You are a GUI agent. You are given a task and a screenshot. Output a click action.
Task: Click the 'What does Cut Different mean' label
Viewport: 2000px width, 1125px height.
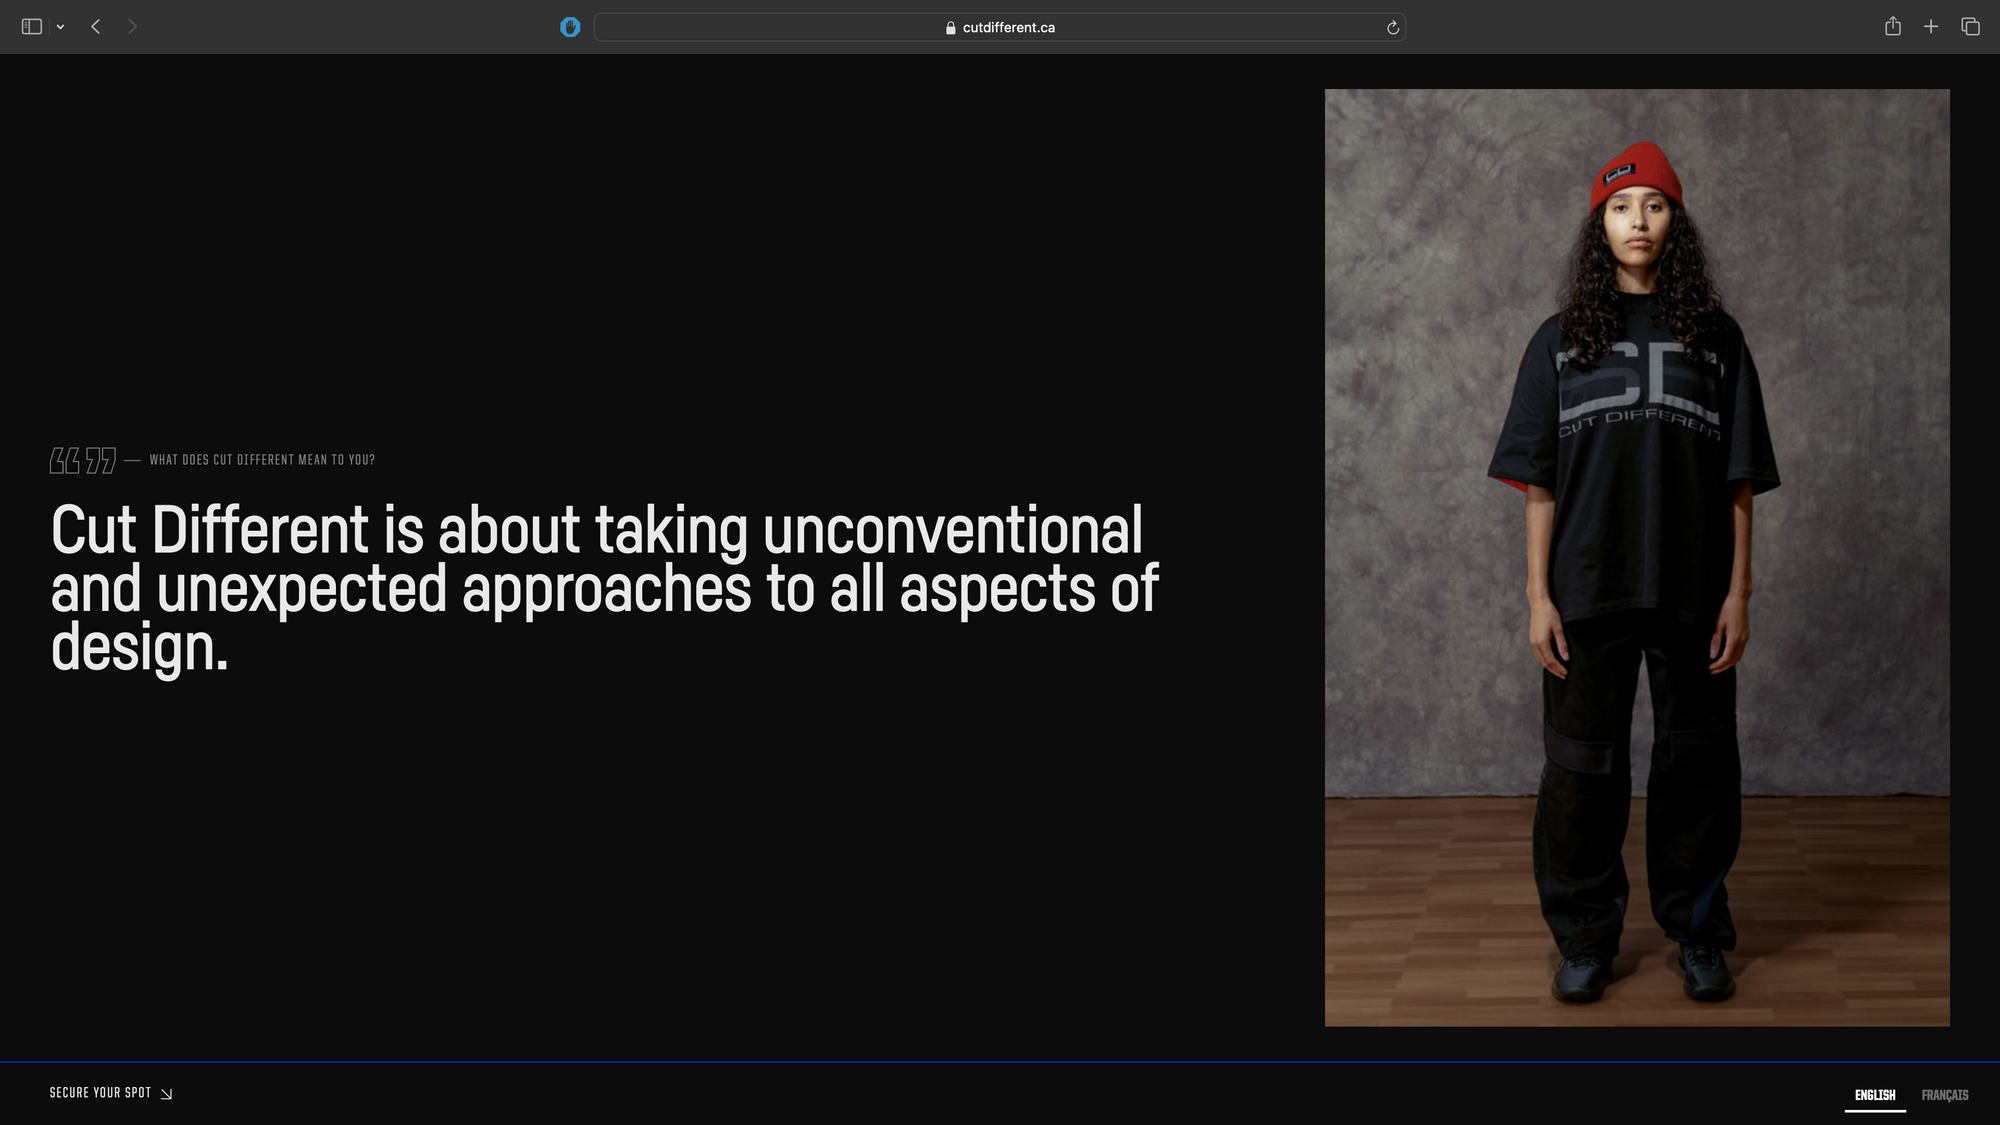pyautogui.click(x=262, y=460)
